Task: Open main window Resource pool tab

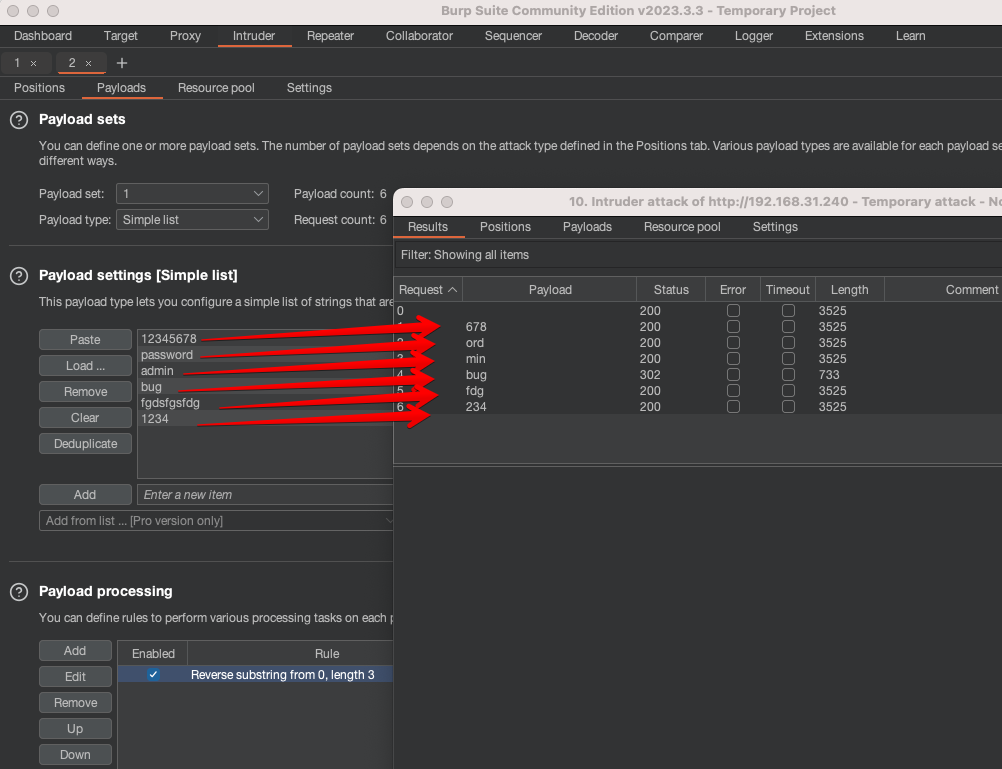Action: 216,88
